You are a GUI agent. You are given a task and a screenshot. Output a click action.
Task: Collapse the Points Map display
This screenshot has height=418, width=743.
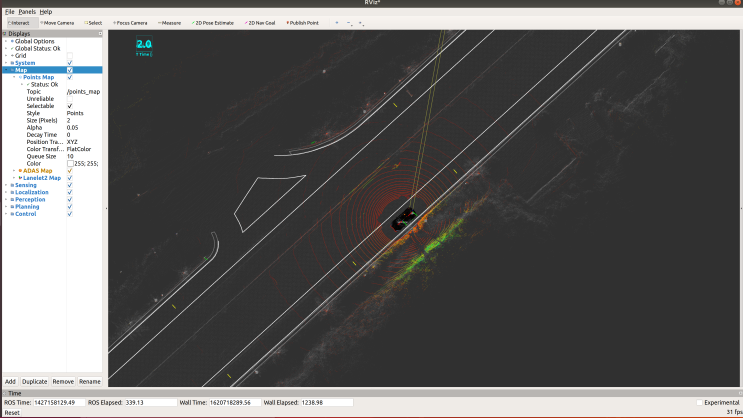pos(14,77)
